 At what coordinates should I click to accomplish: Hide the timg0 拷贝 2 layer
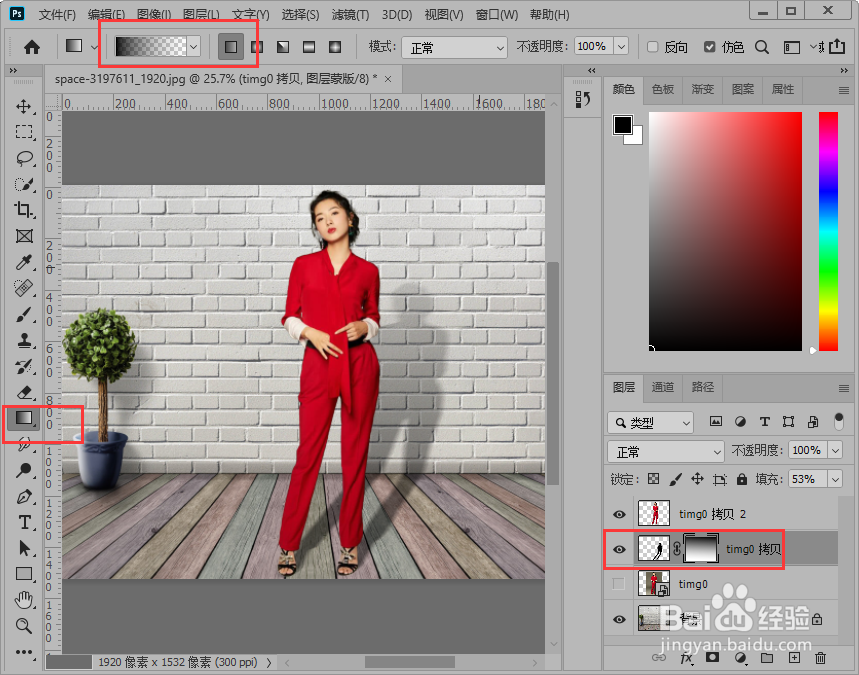619,514
